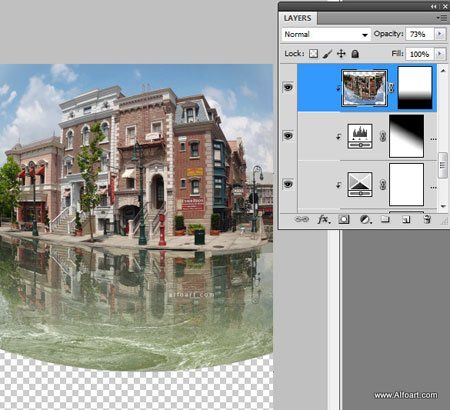450x410 pixels.
Task: Toggle visibility of the Levels adjustment layer
Action: (288, 136)
